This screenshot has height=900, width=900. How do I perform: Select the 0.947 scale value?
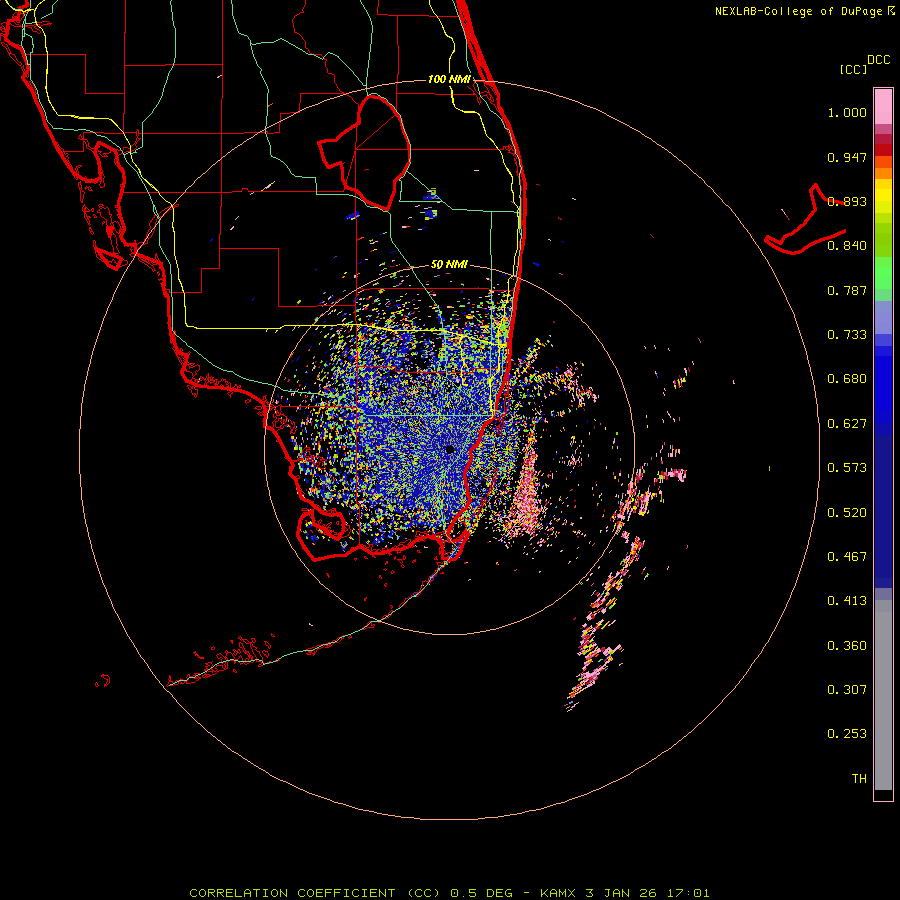(847, 157)
